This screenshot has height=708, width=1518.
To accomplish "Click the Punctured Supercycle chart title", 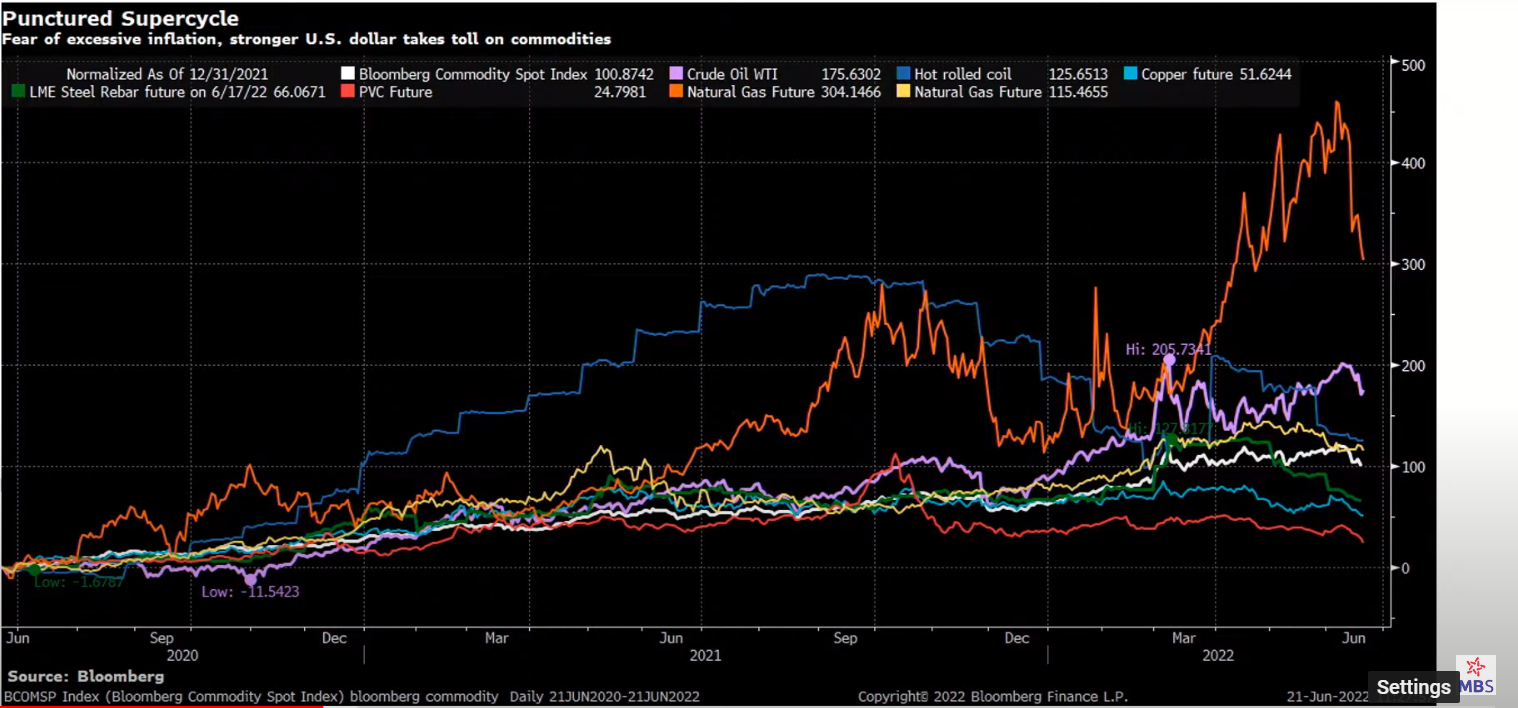I will 121,19.
